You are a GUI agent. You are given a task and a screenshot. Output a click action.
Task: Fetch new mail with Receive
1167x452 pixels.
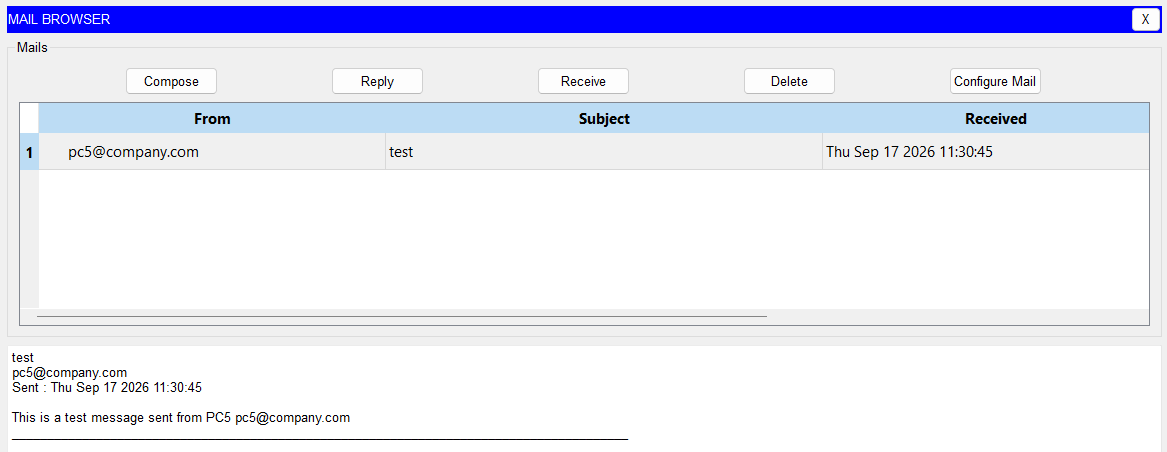point(584,81)
